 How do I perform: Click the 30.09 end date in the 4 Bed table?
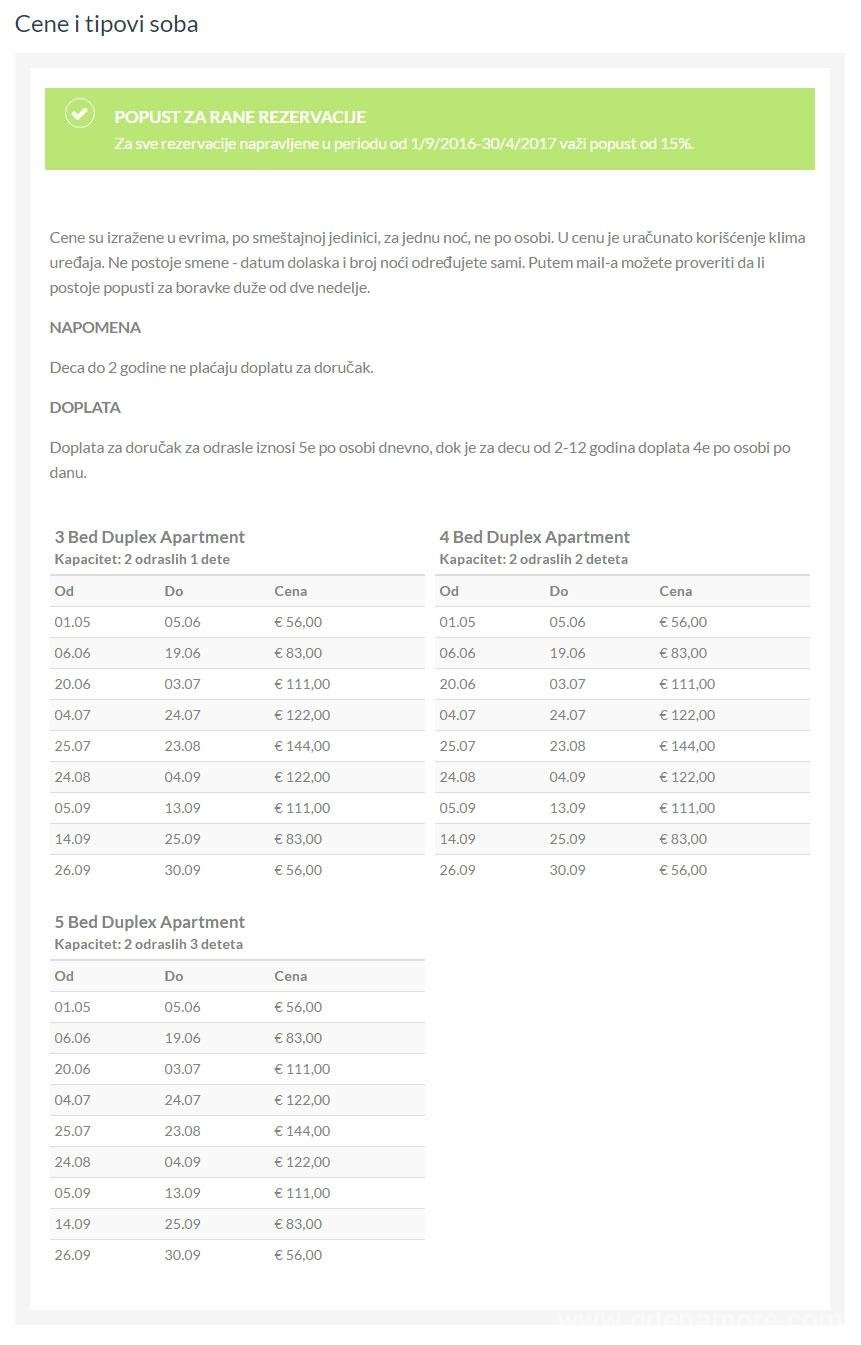click(567, 870)
